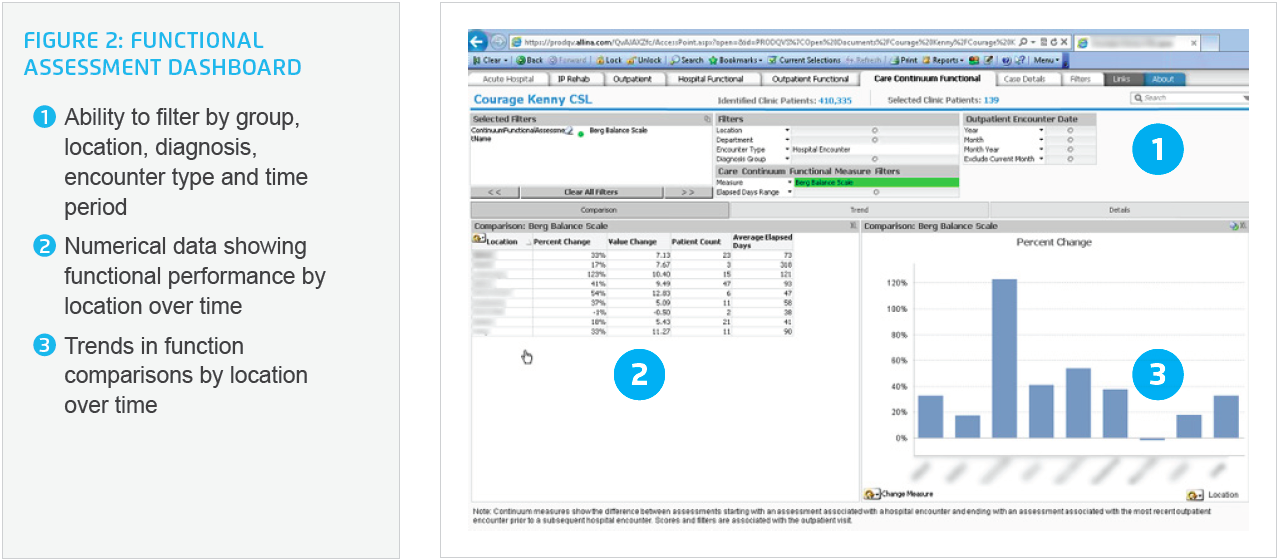Click the cycle icon beside Location table header
The image size is (1280, 560).
478,240
